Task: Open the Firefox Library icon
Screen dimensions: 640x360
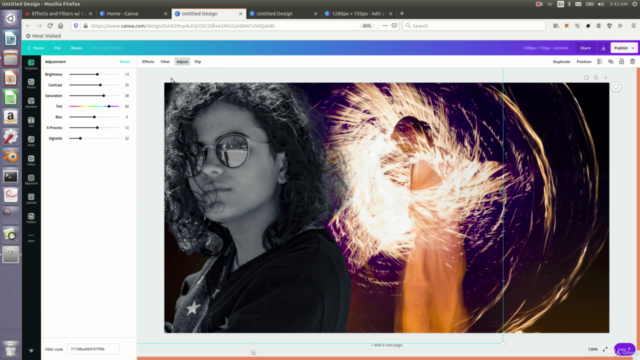Action: [556, 26]
